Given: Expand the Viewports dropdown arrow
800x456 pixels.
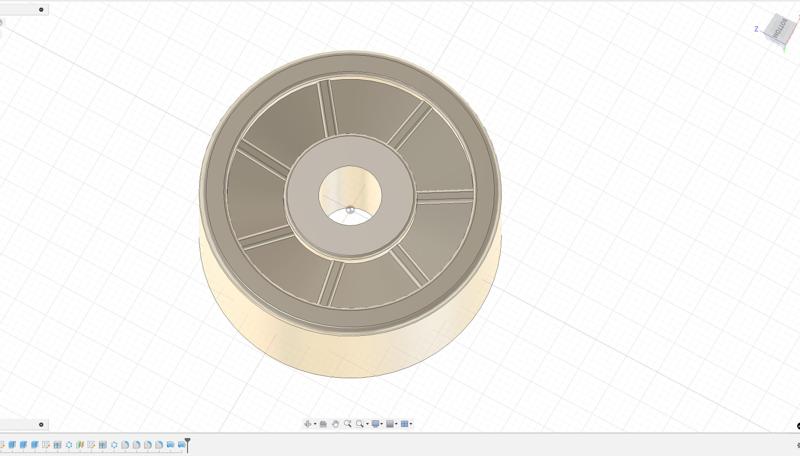Looking at the screenshot, I should [x=411, y=424].
